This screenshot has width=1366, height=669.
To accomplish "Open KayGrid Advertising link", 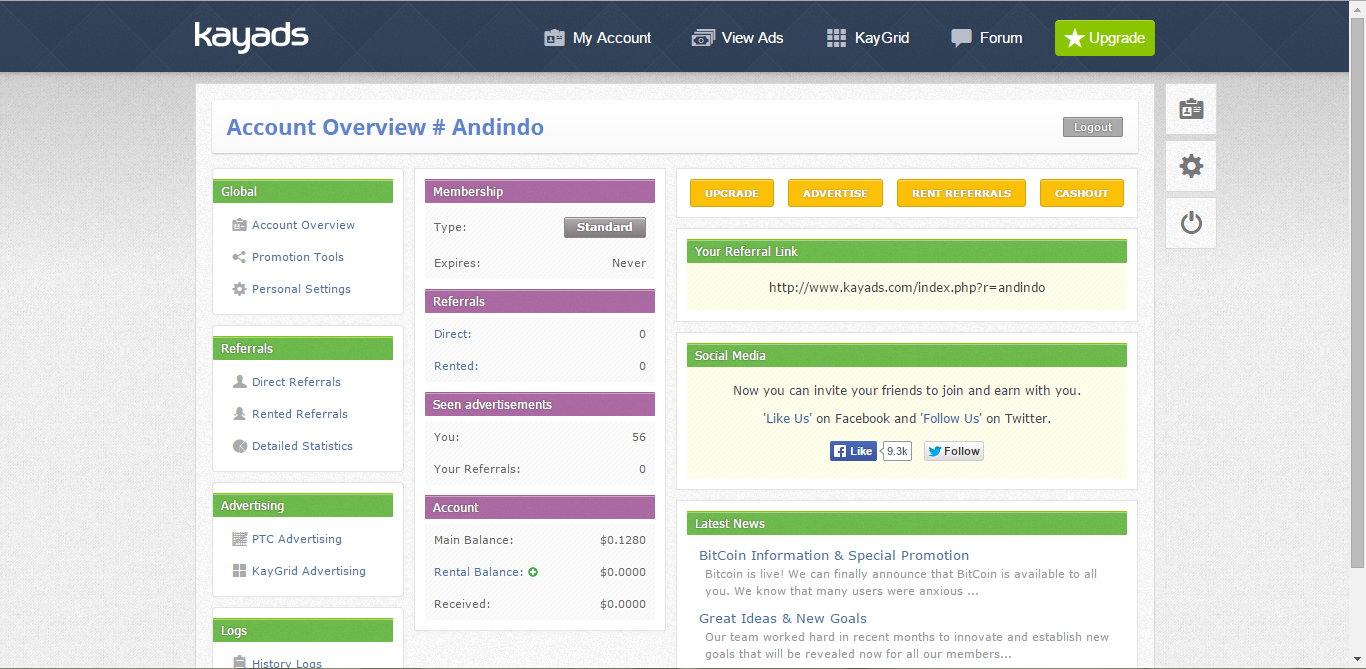I will point(309,571).
